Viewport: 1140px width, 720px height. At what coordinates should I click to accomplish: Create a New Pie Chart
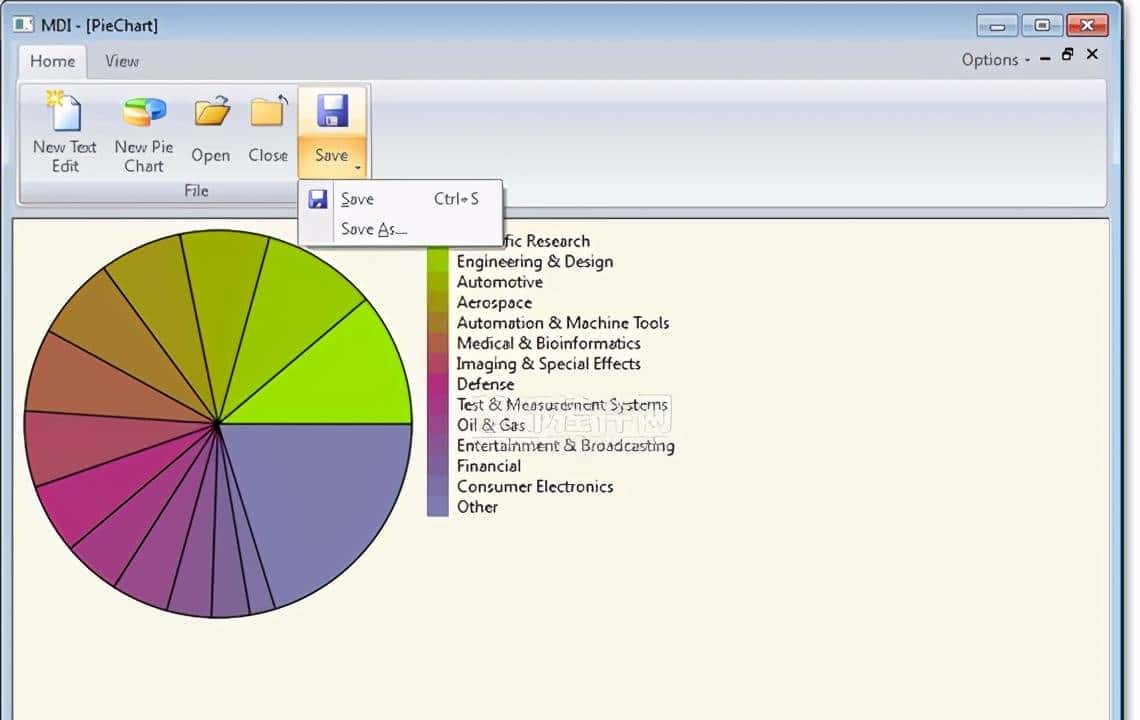[144, 111]
